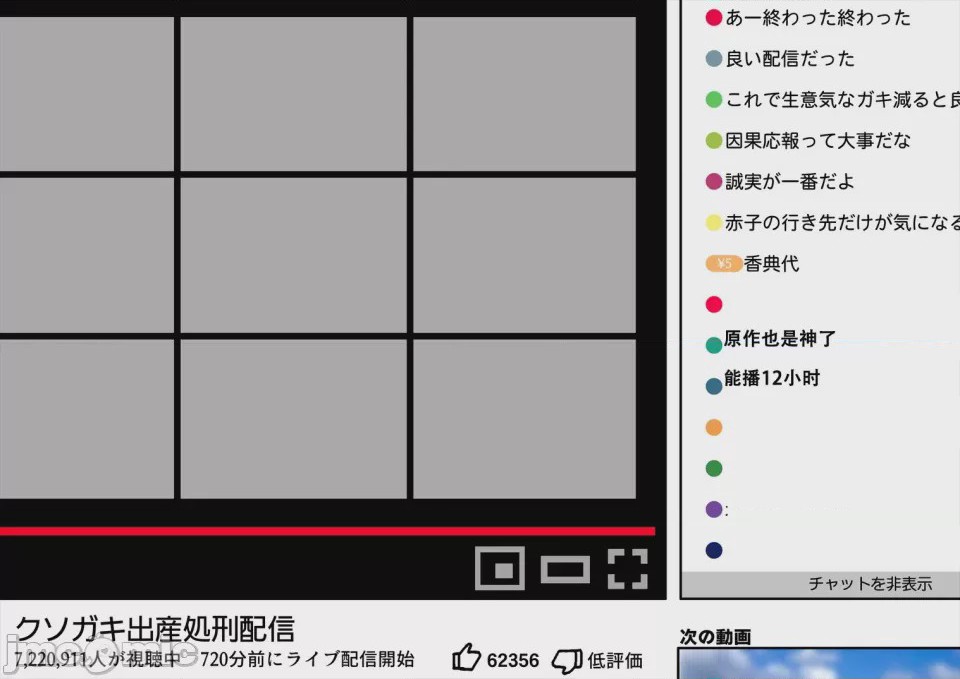This screenshot has width=960, height=679.
Task: Select the chat message "因果応報って大事だな"
Action: 818,141
